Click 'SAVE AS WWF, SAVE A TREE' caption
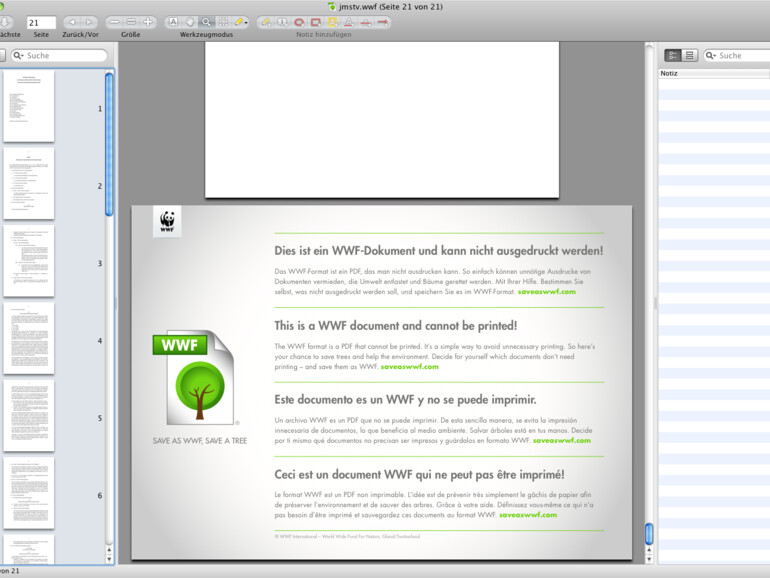This screenshot has height=578, width=770. (x=200, y=441)
